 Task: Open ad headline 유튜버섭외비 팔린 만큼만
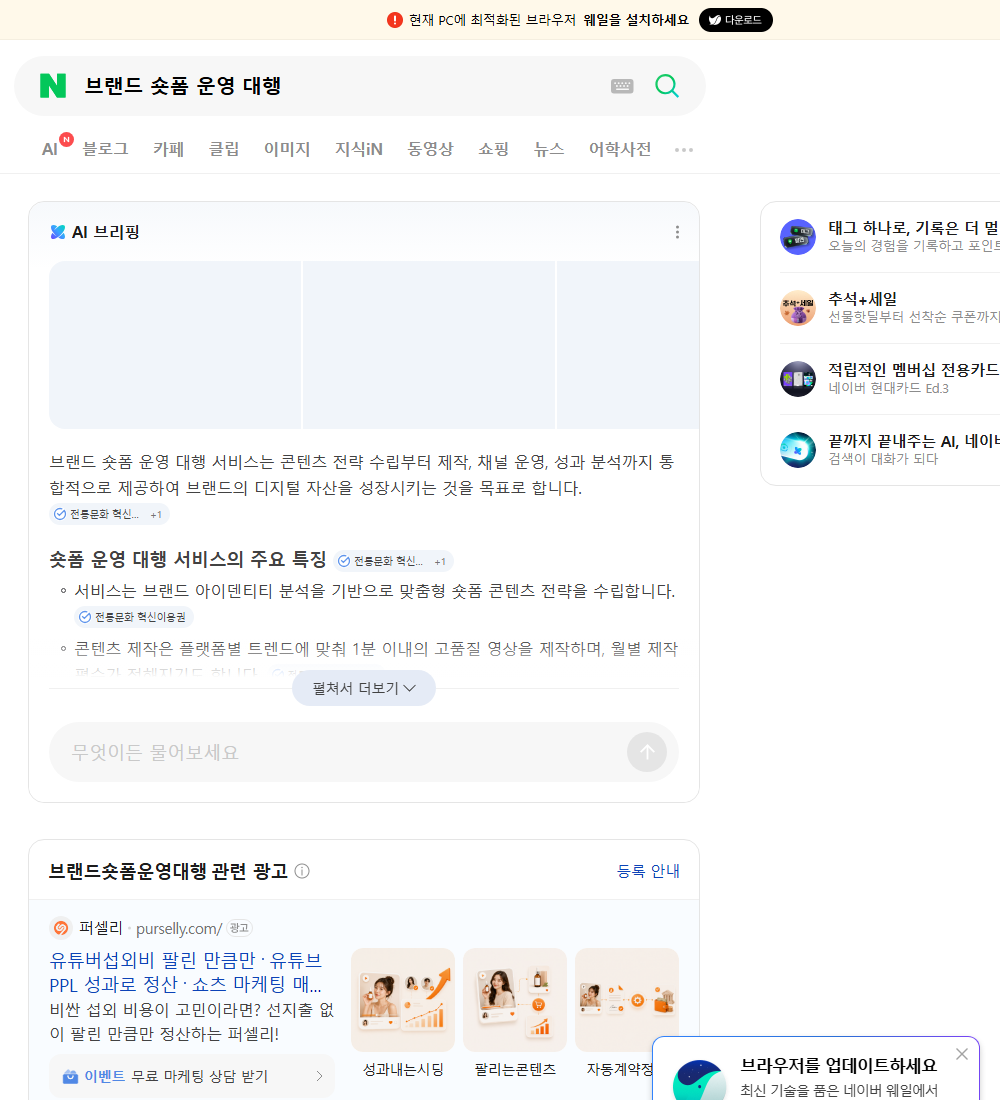(186, 972)
